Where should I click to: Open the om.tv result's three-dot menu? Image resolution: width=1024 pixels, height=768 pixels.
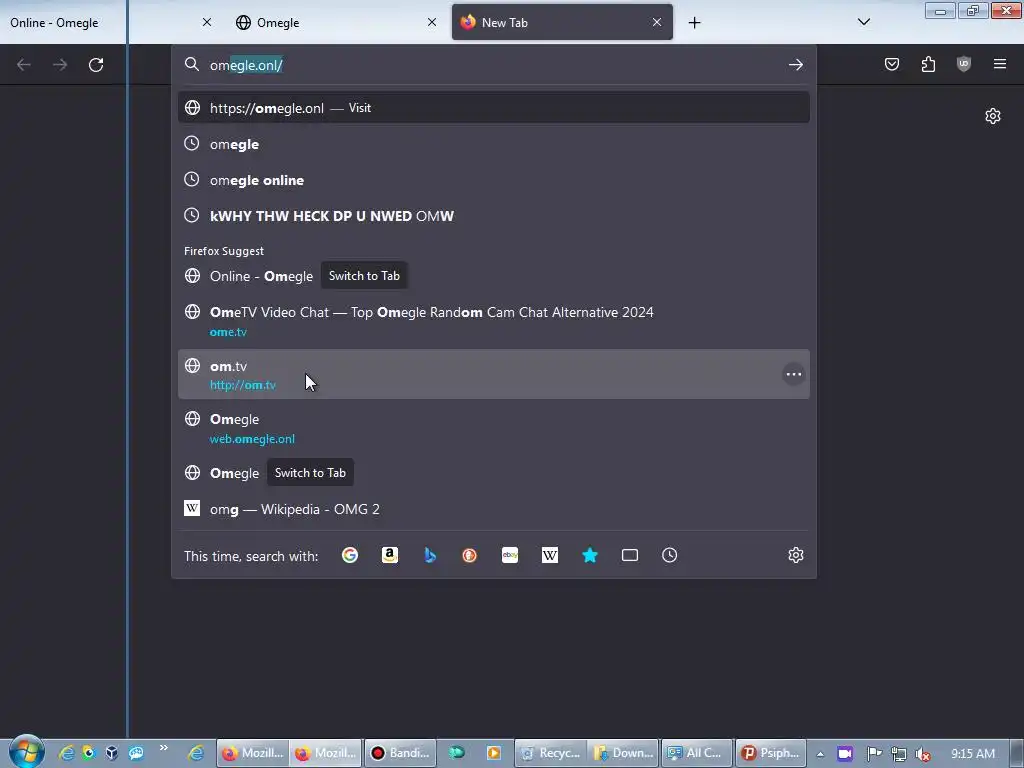pos(793,374)
